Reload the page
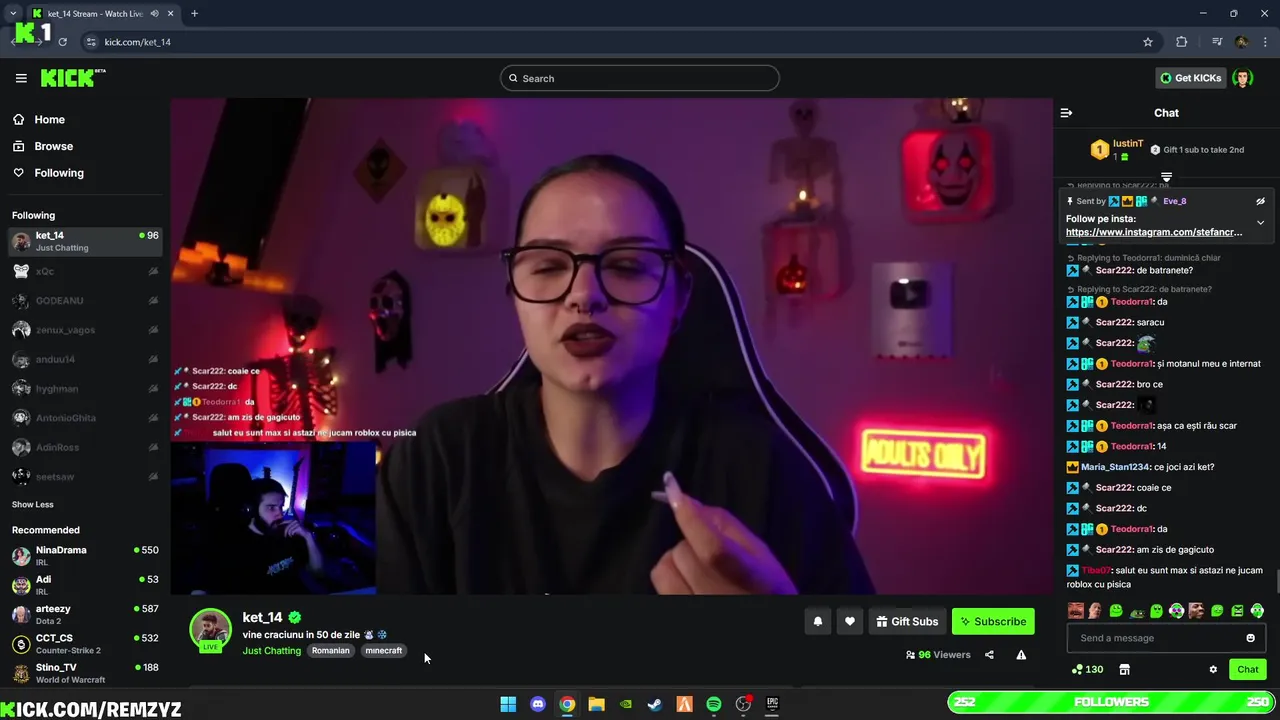1280x720 pixels. pyautogui.click(x=62, y=42)
